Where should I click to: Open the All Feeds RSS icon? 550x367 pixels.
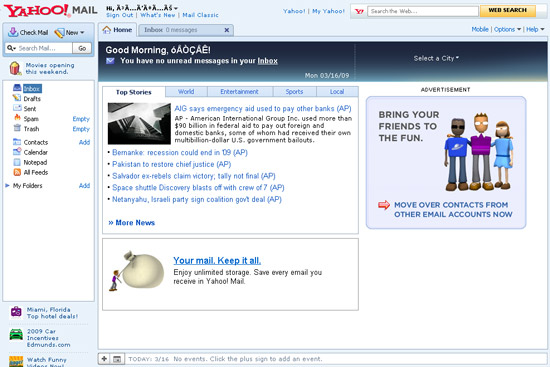(x=17, y=172)
